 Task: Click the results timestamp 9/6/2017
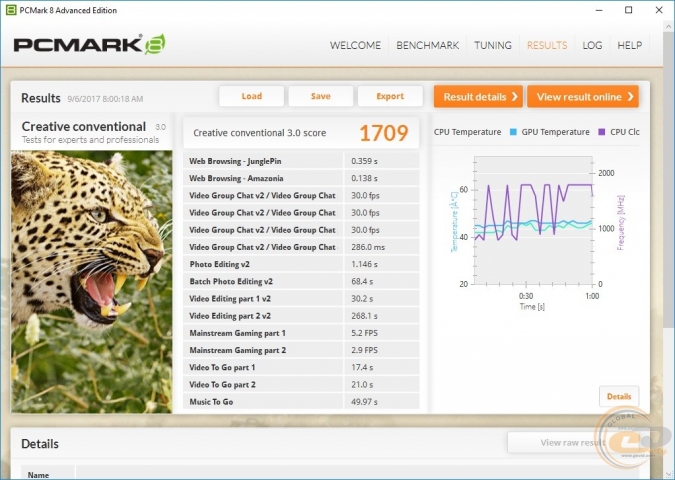pyautogui.click(x=105, y=99)
